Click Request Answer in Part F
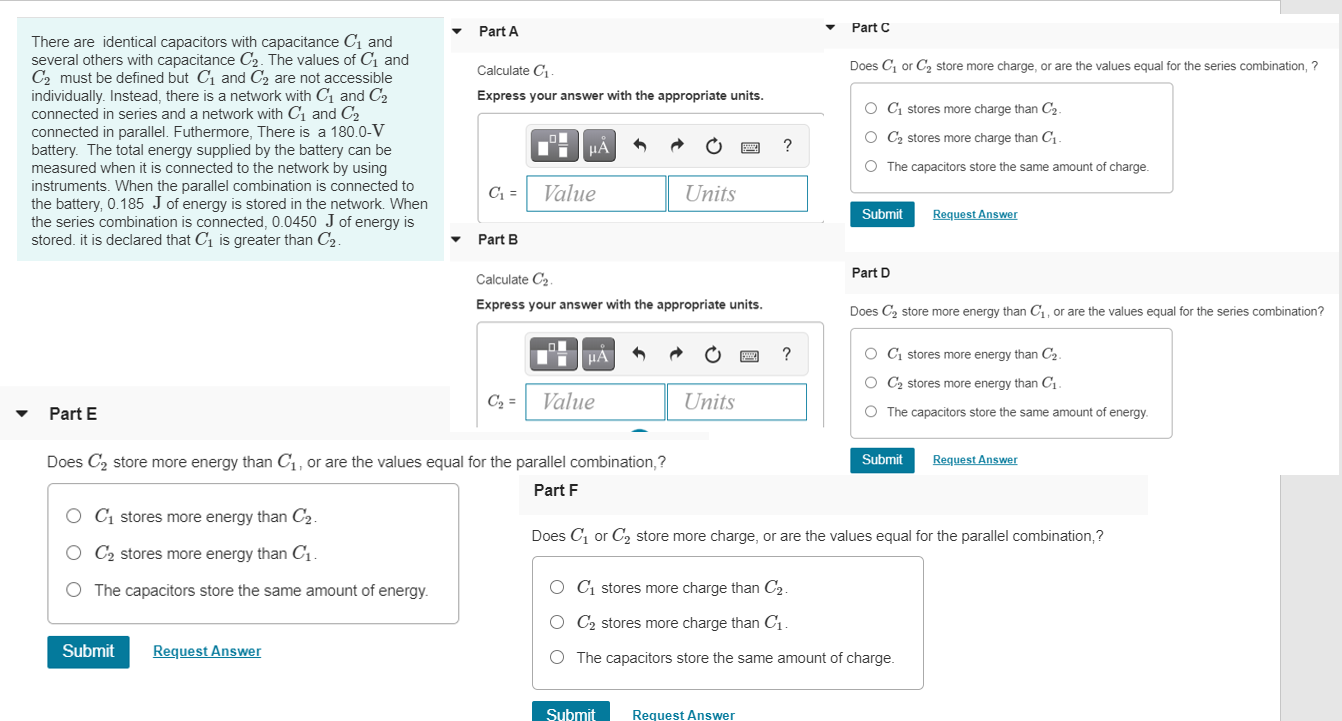 tap(683, 714)
